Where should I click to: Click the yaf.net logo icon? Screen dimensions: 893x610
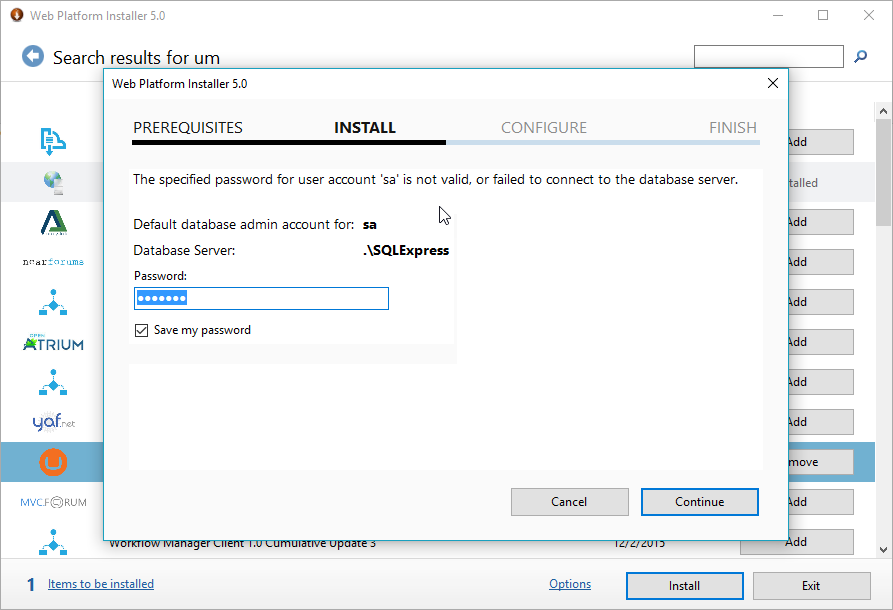pos(53,422)
